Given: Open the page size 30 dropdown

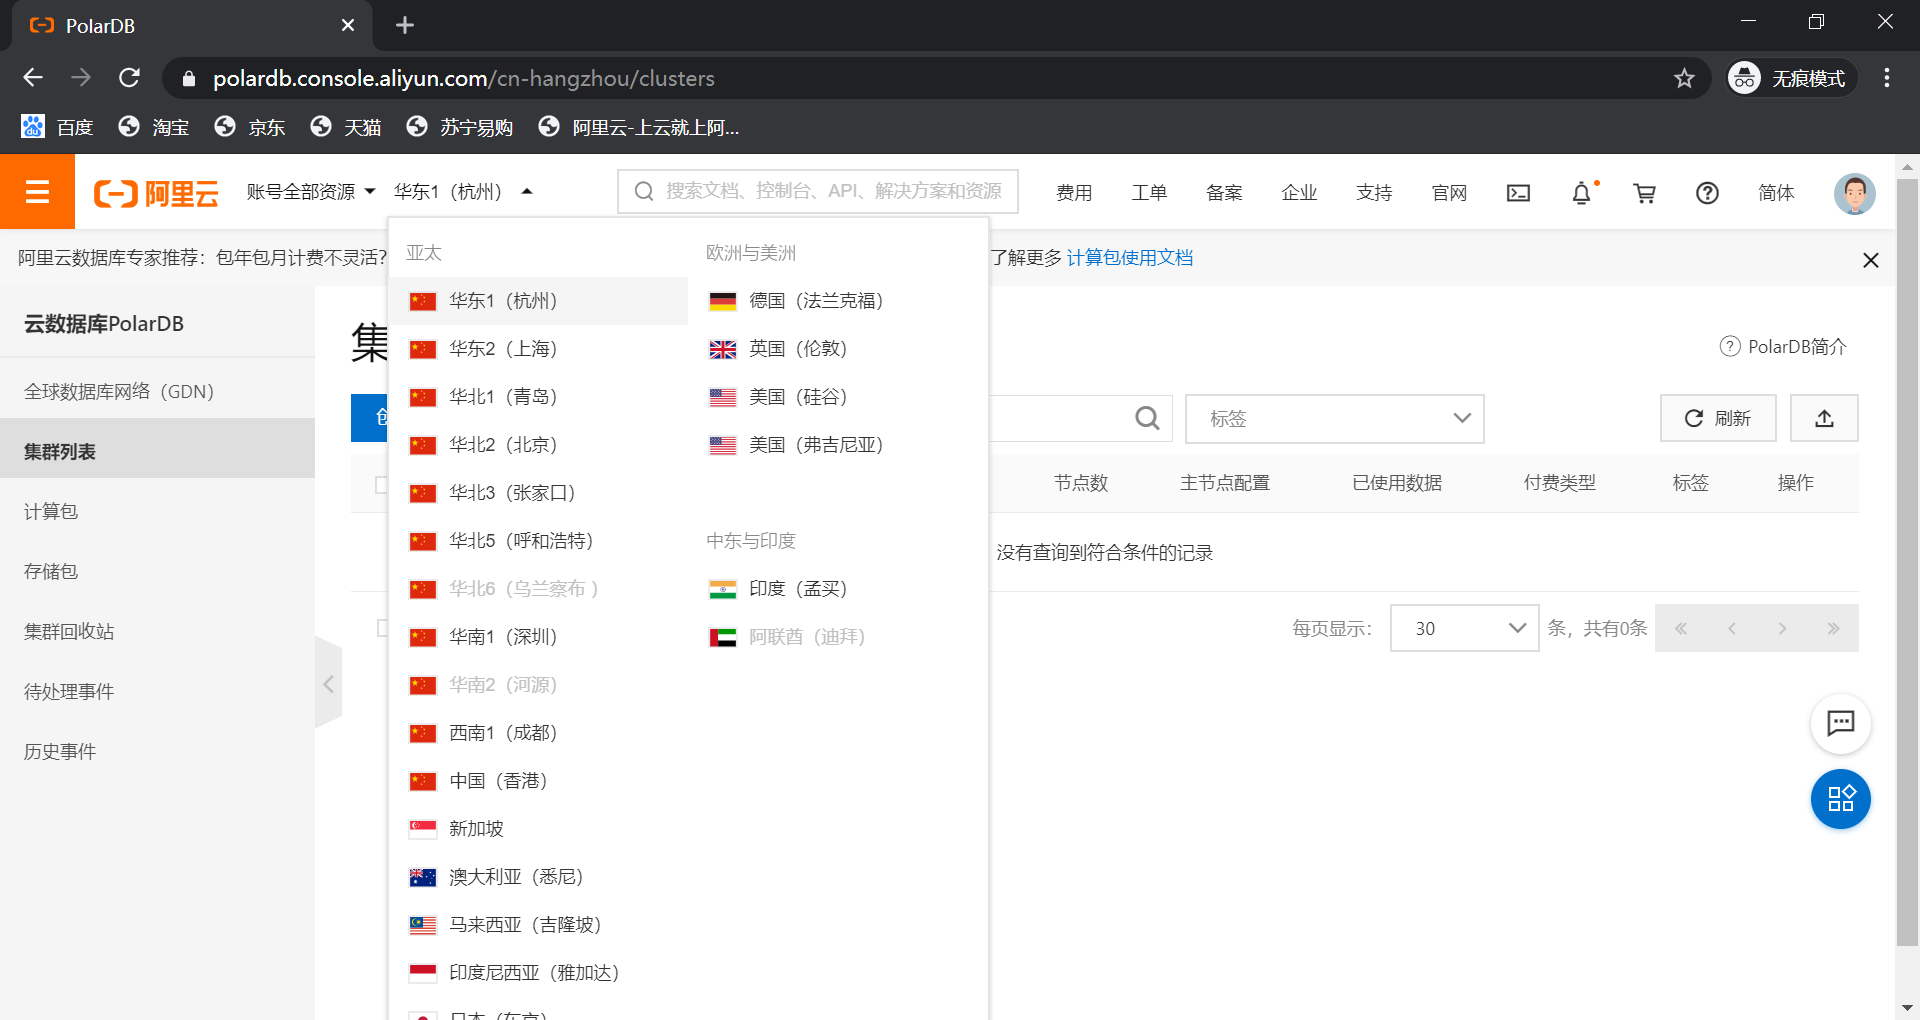Looking at the screenshot, I should click(x=1464, y=628).
